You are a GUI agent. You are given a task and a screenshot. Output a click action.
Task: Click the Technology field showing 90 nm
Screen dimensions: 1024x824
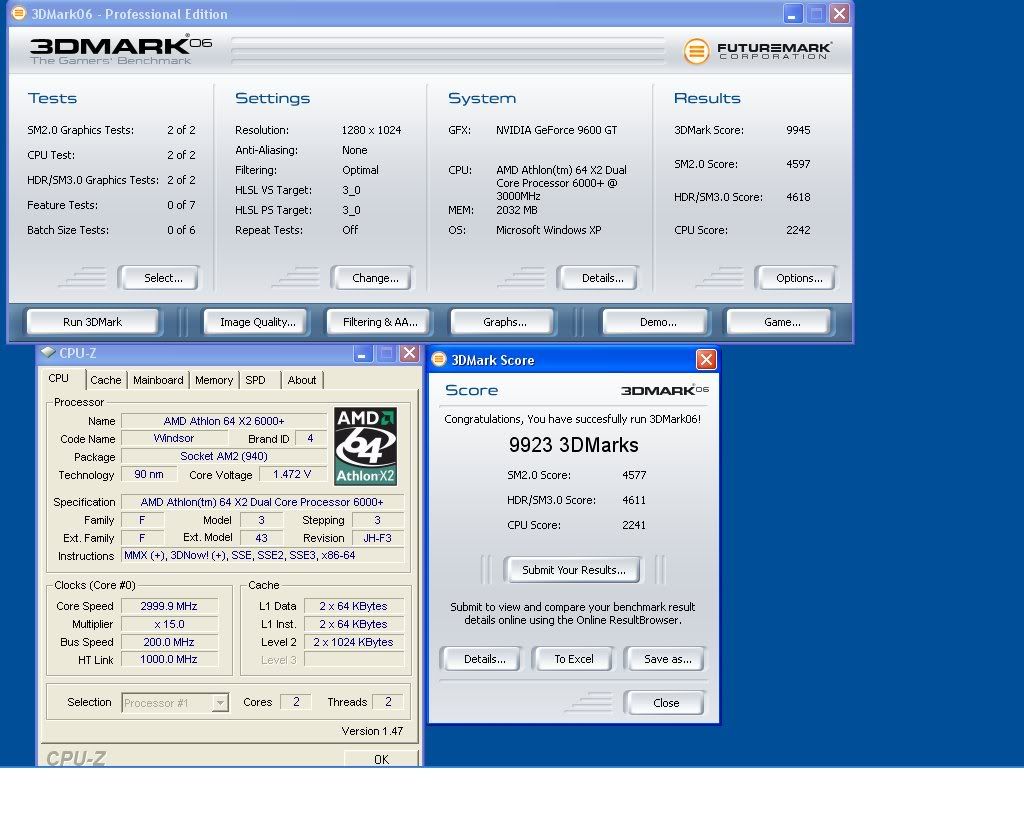coord(149,474)
